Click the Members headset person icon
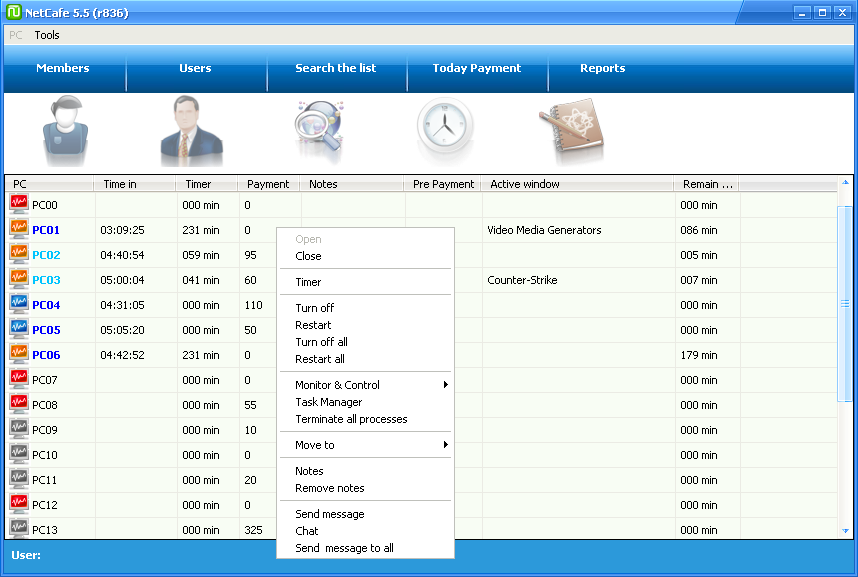This screenshot has height=577, width=858. click(x=65, y=131)
